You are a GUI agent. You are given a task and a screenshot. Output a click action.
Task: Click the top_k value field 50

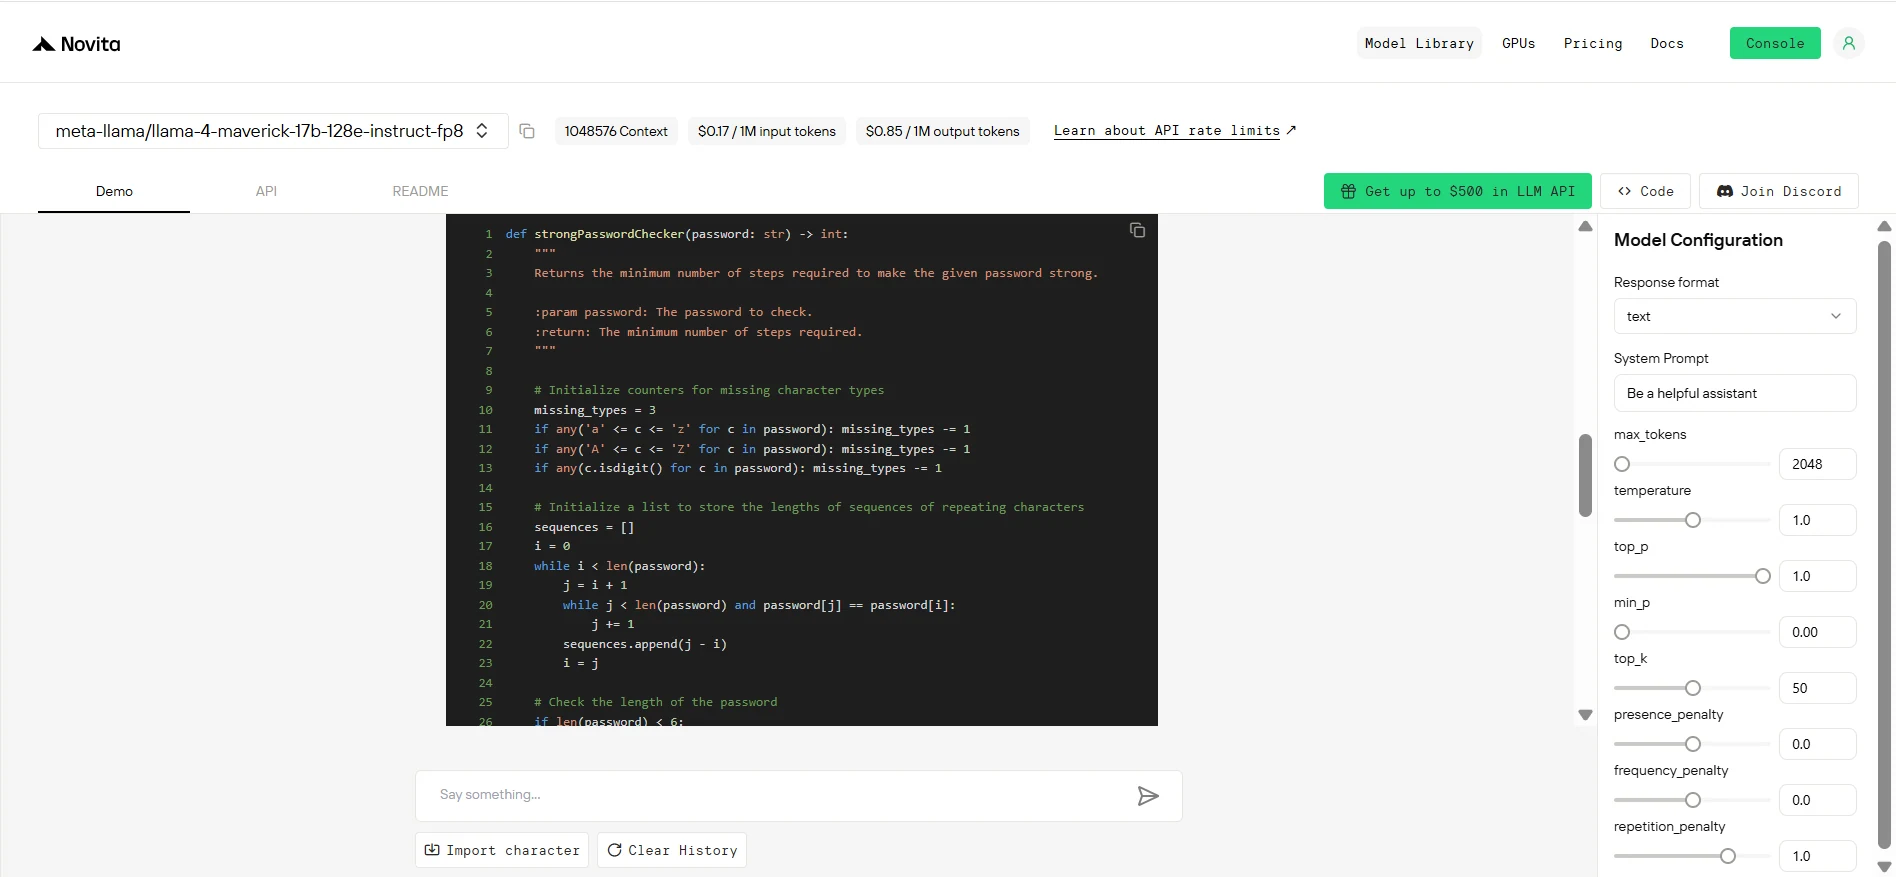pyautogui.click(x=1818, y=688)
